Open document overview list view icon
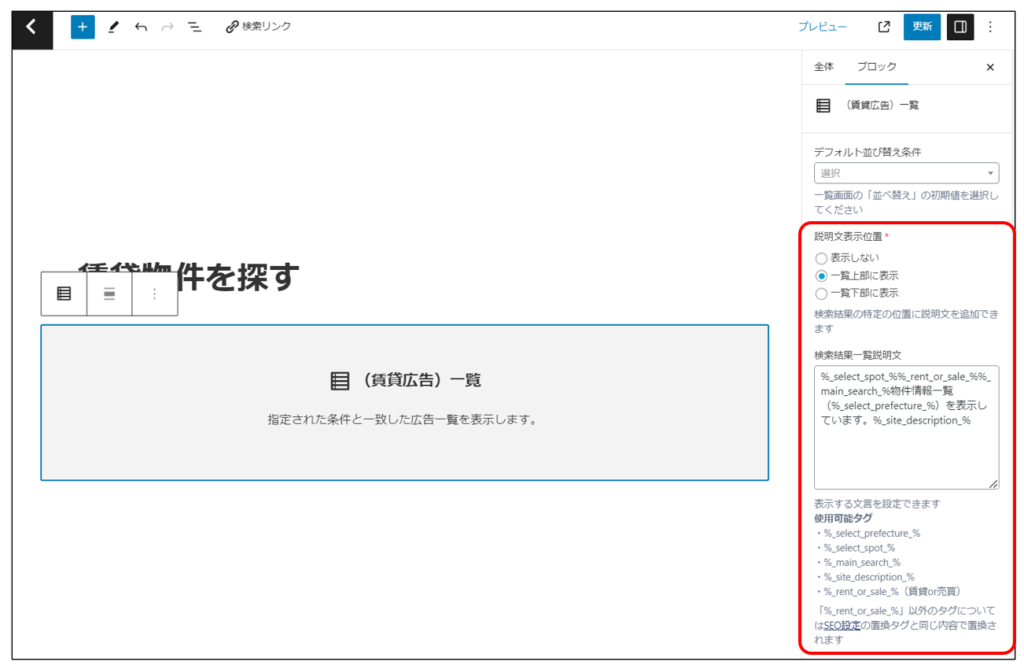Viewport: 1024px width, 669px height. point(194,27)
